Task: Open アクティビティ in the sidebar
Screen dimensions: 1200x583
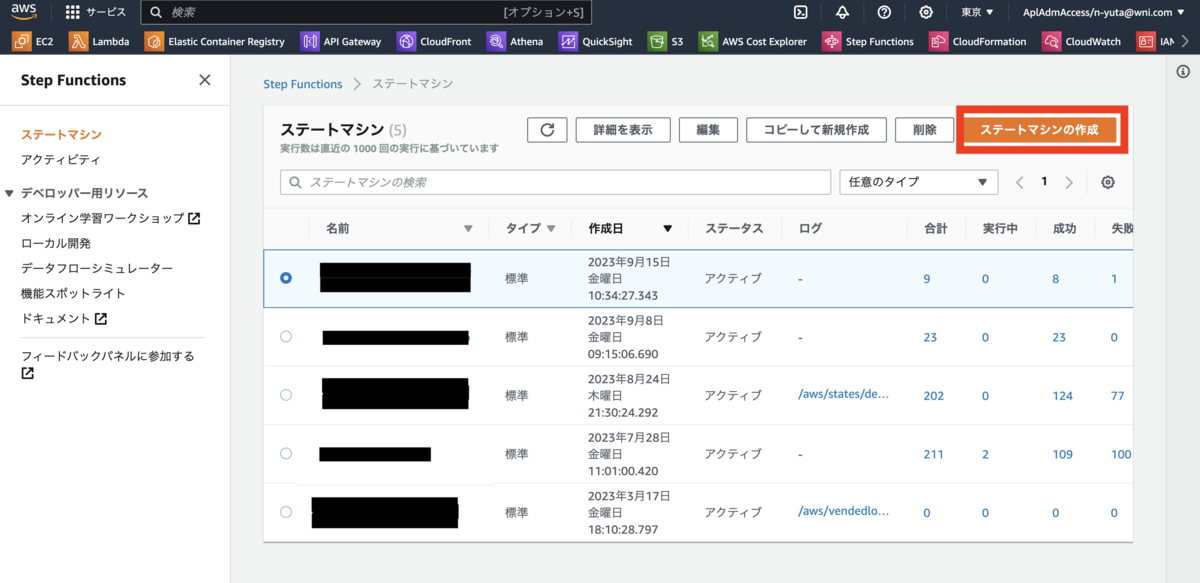Action: (61, 160)
